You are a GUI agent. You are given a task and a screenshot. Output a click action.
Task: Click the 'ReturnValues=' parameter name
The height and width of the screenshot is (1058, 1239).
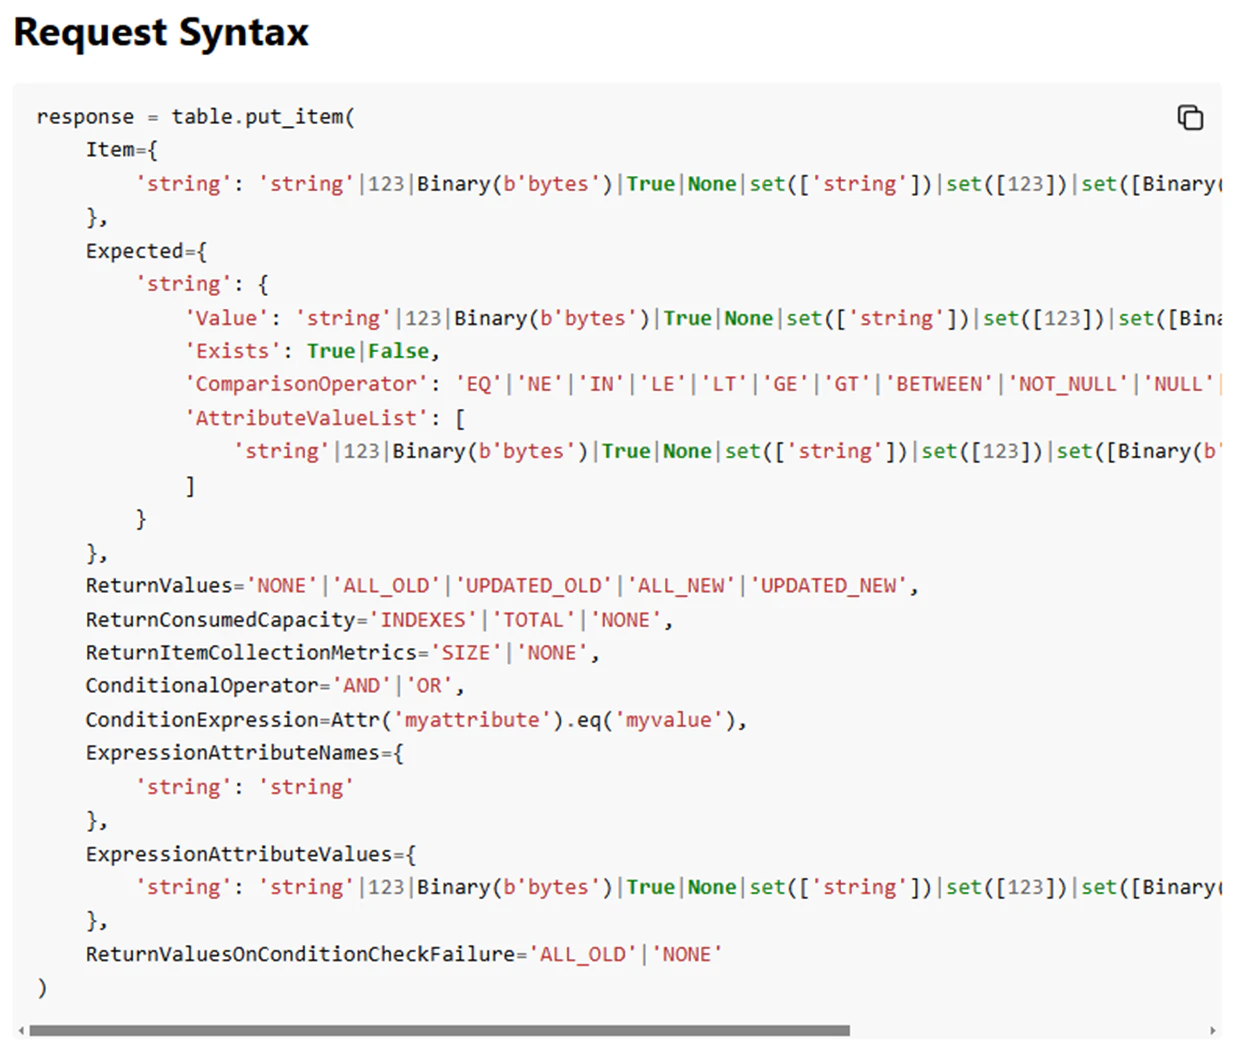[x=165, y=585]
